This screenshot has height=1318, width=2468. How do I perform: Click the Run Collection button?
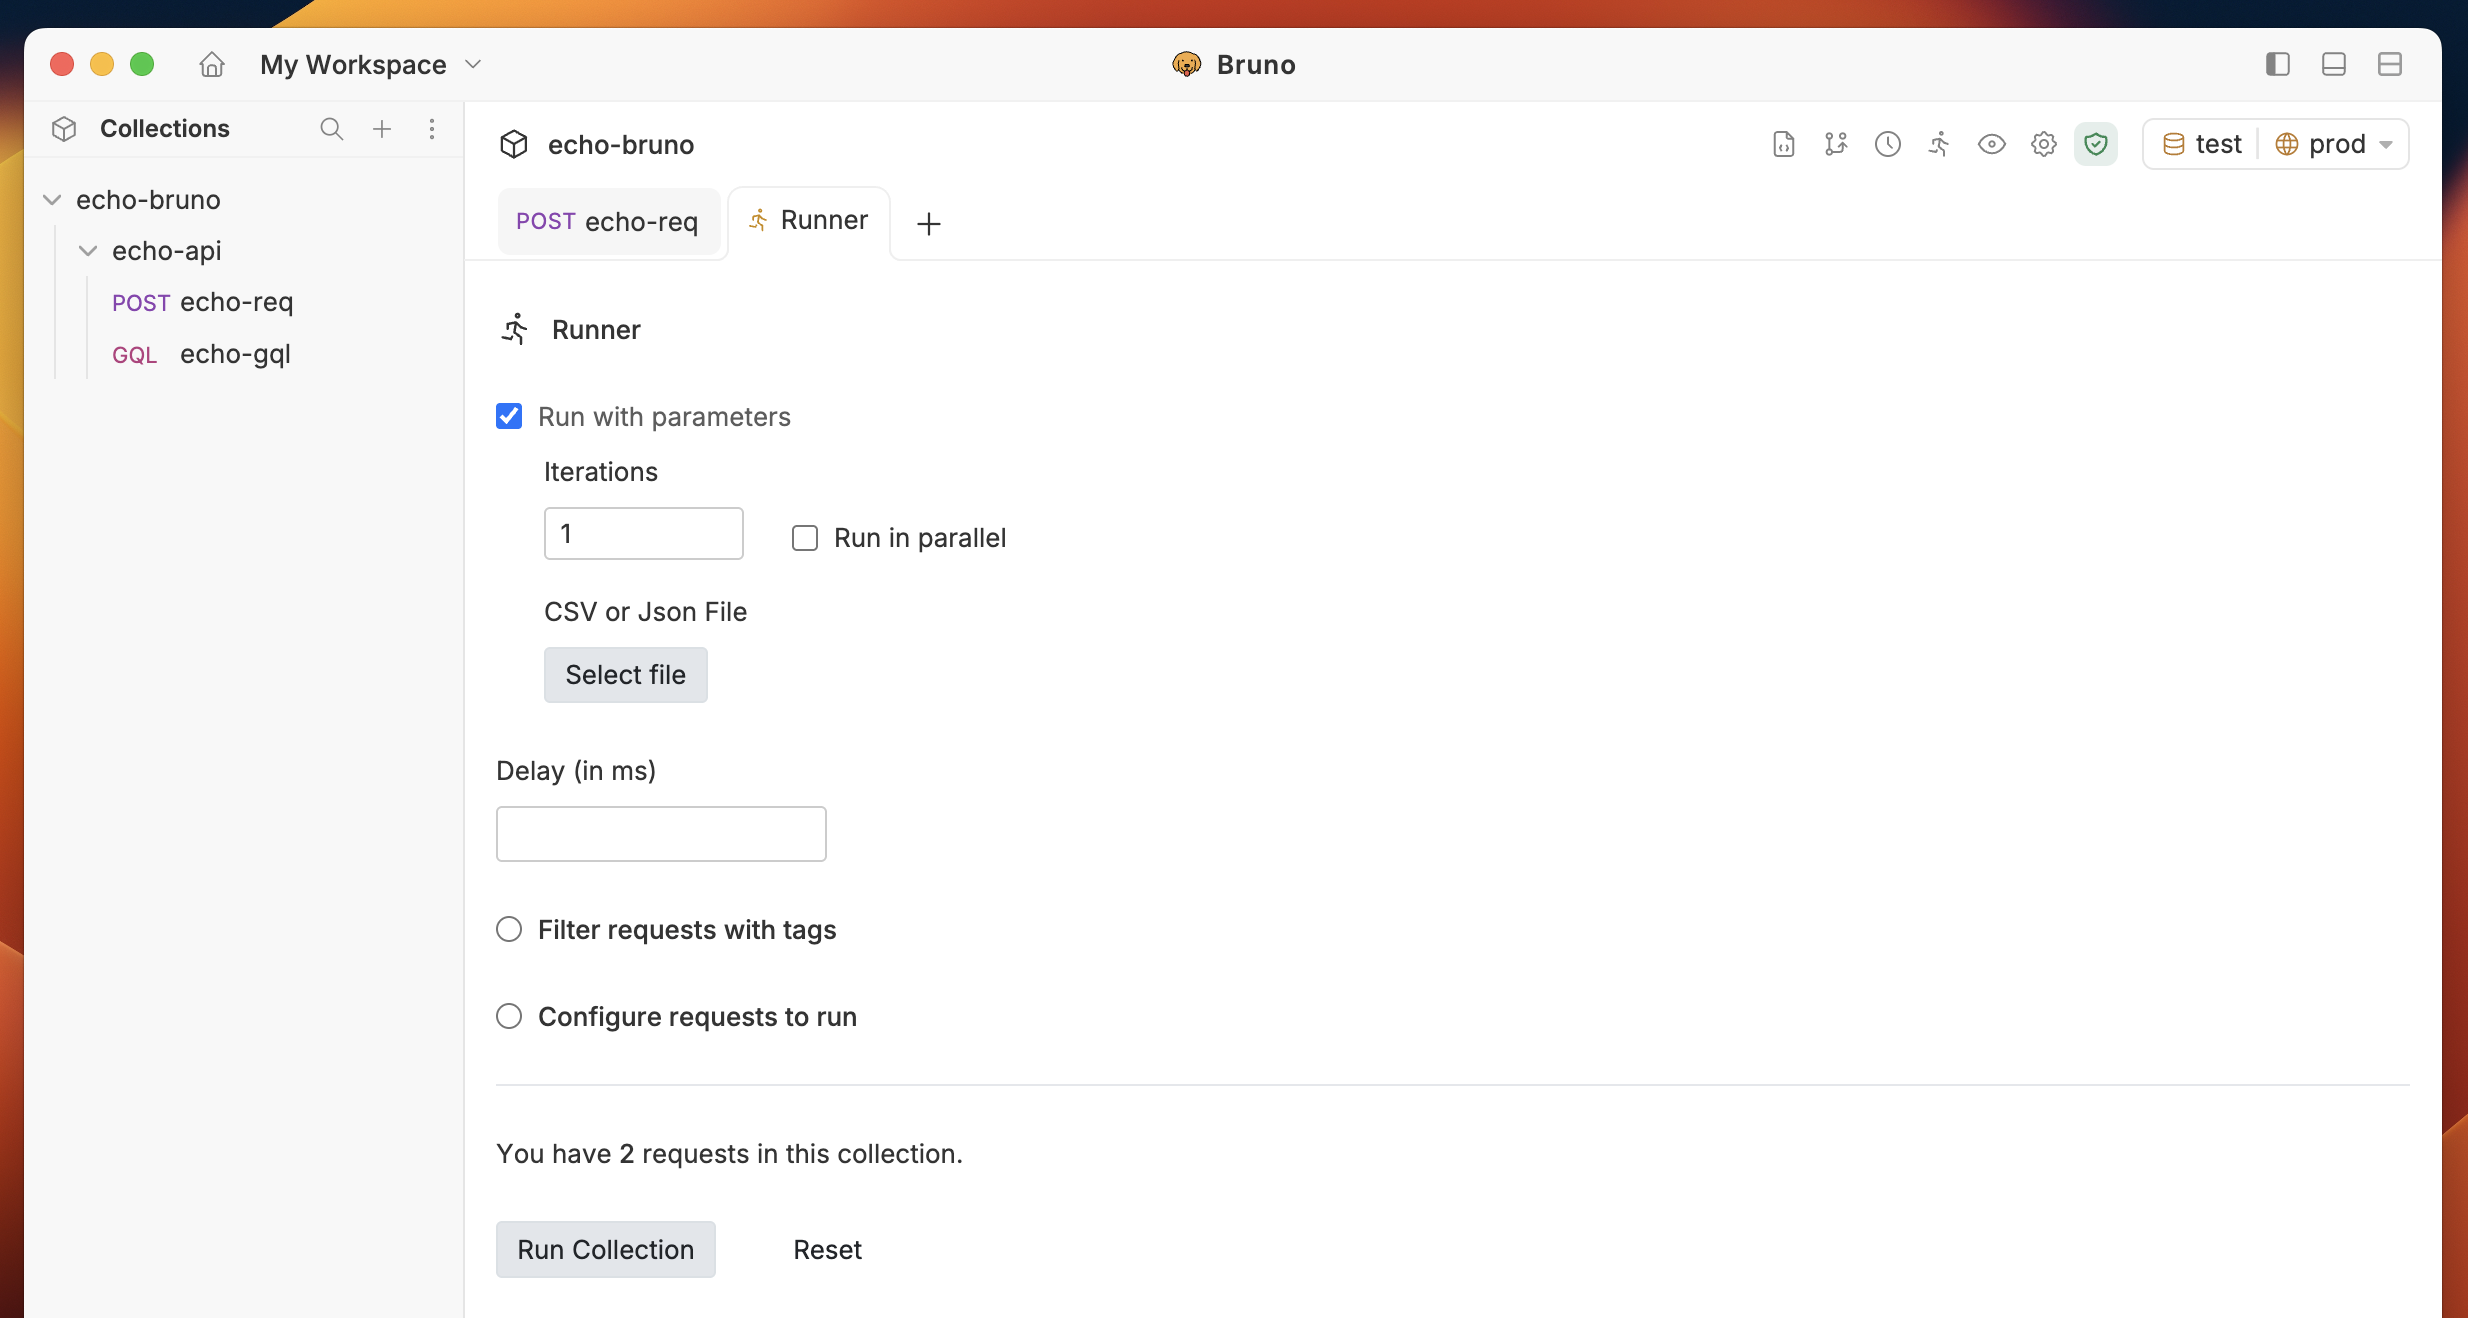[x=605, y=1249]
